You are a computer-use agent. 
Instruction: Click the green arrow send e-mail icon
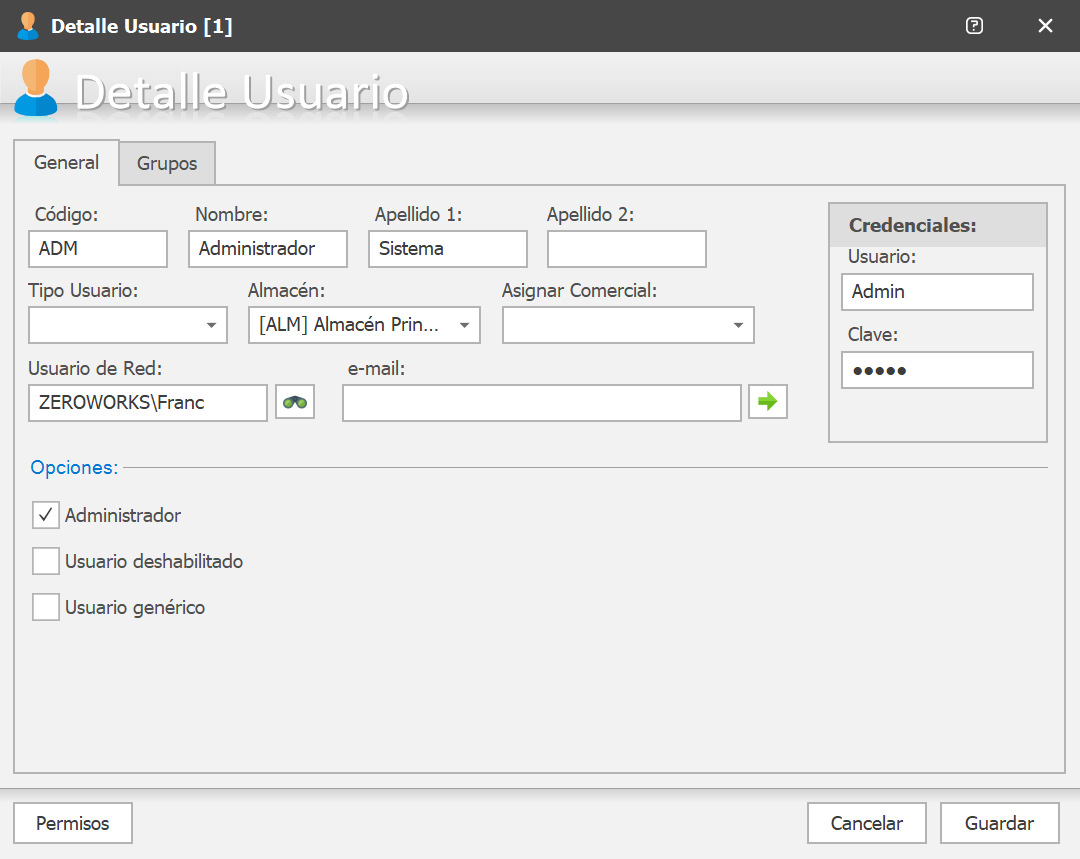pyautogui.click(x=768, y=402)
